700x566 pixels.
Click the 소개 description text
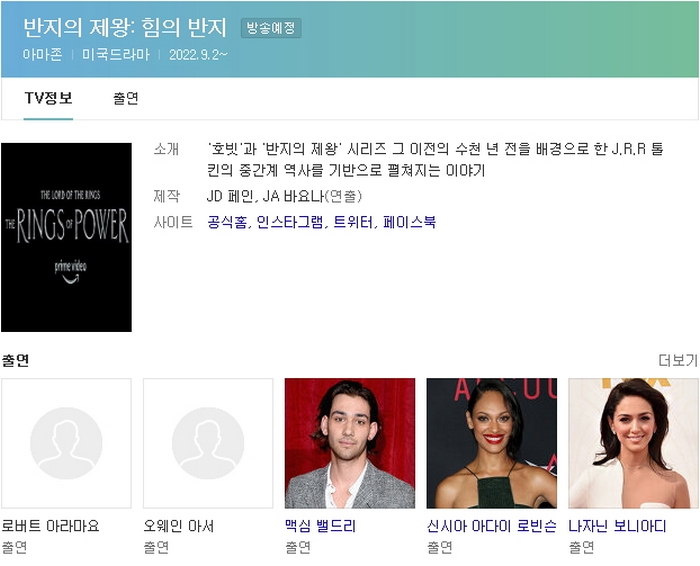(435, 159)
